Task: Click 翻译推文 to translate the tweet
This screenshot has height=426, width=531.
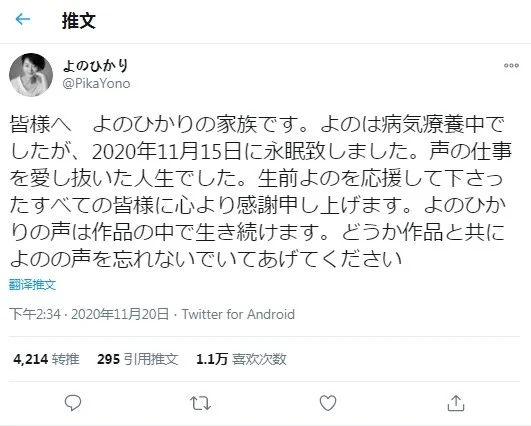Action: coord(32,285)
